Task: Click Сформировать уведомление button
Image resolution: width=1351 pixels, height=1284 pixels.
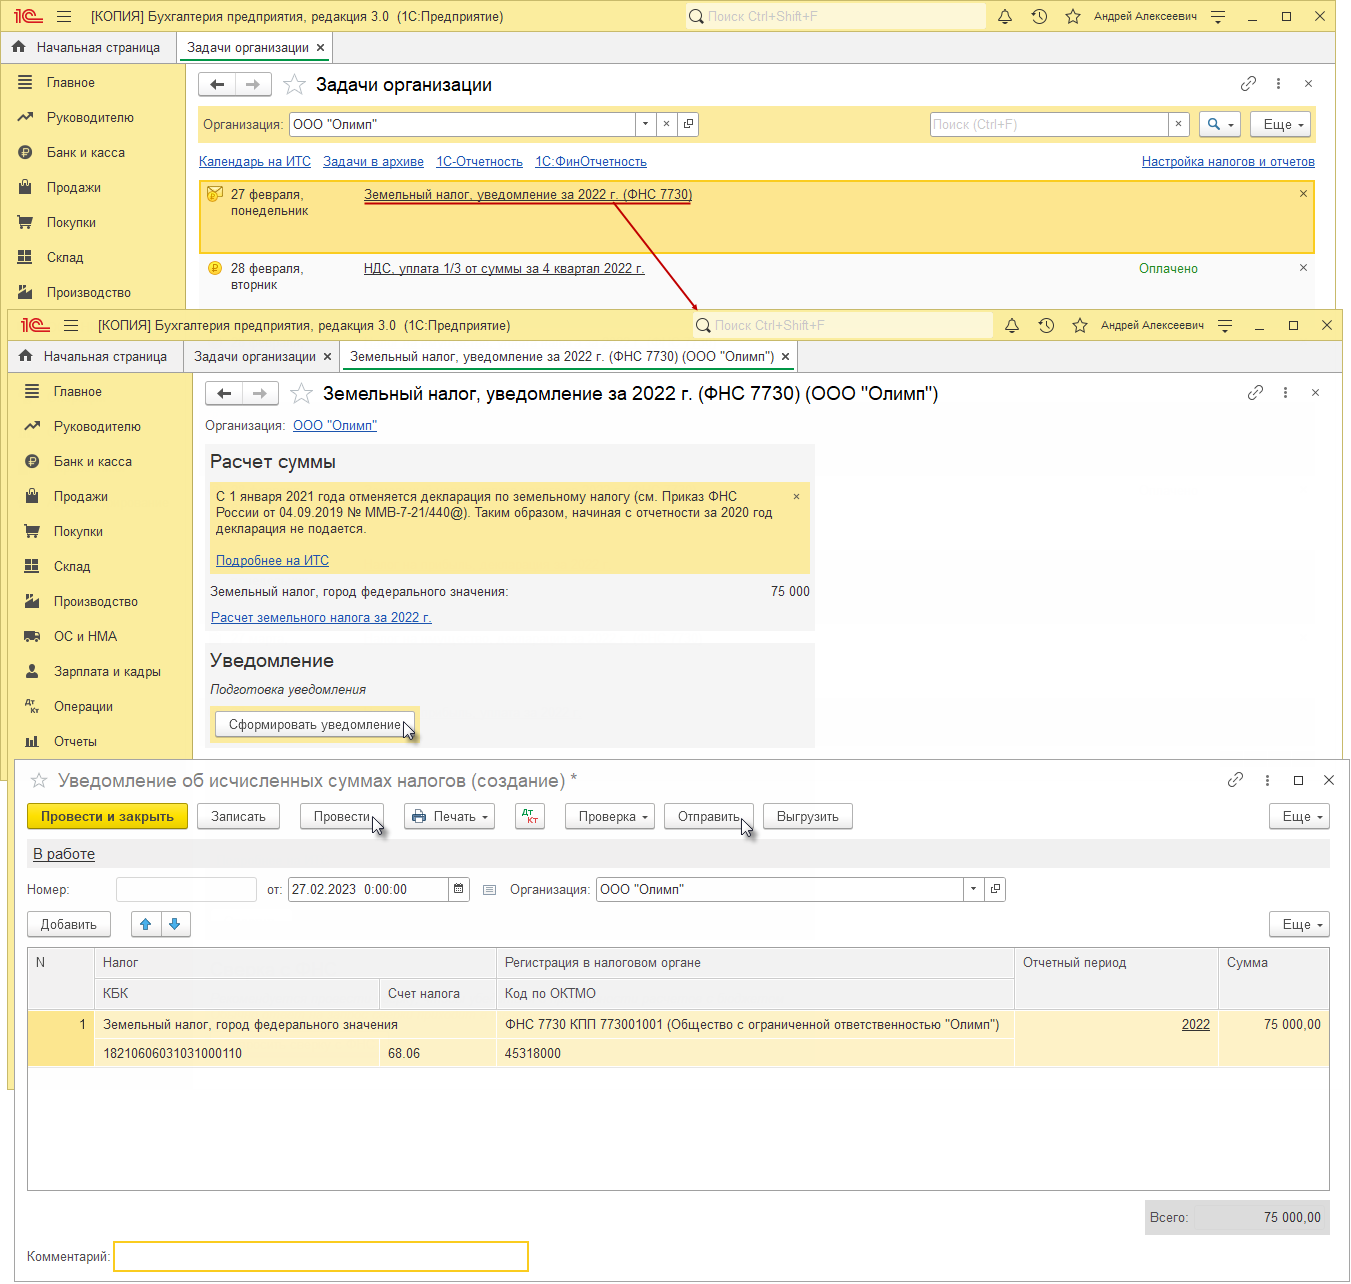Action: pos(315,724)
